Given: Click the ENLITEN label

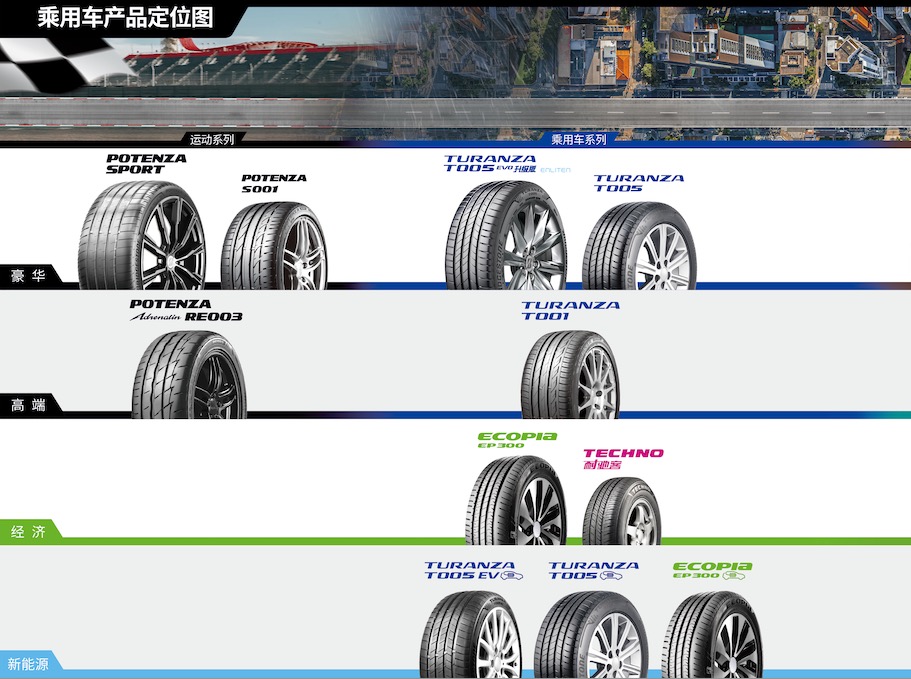Looking at the screenshot, I should coord(555,170).
